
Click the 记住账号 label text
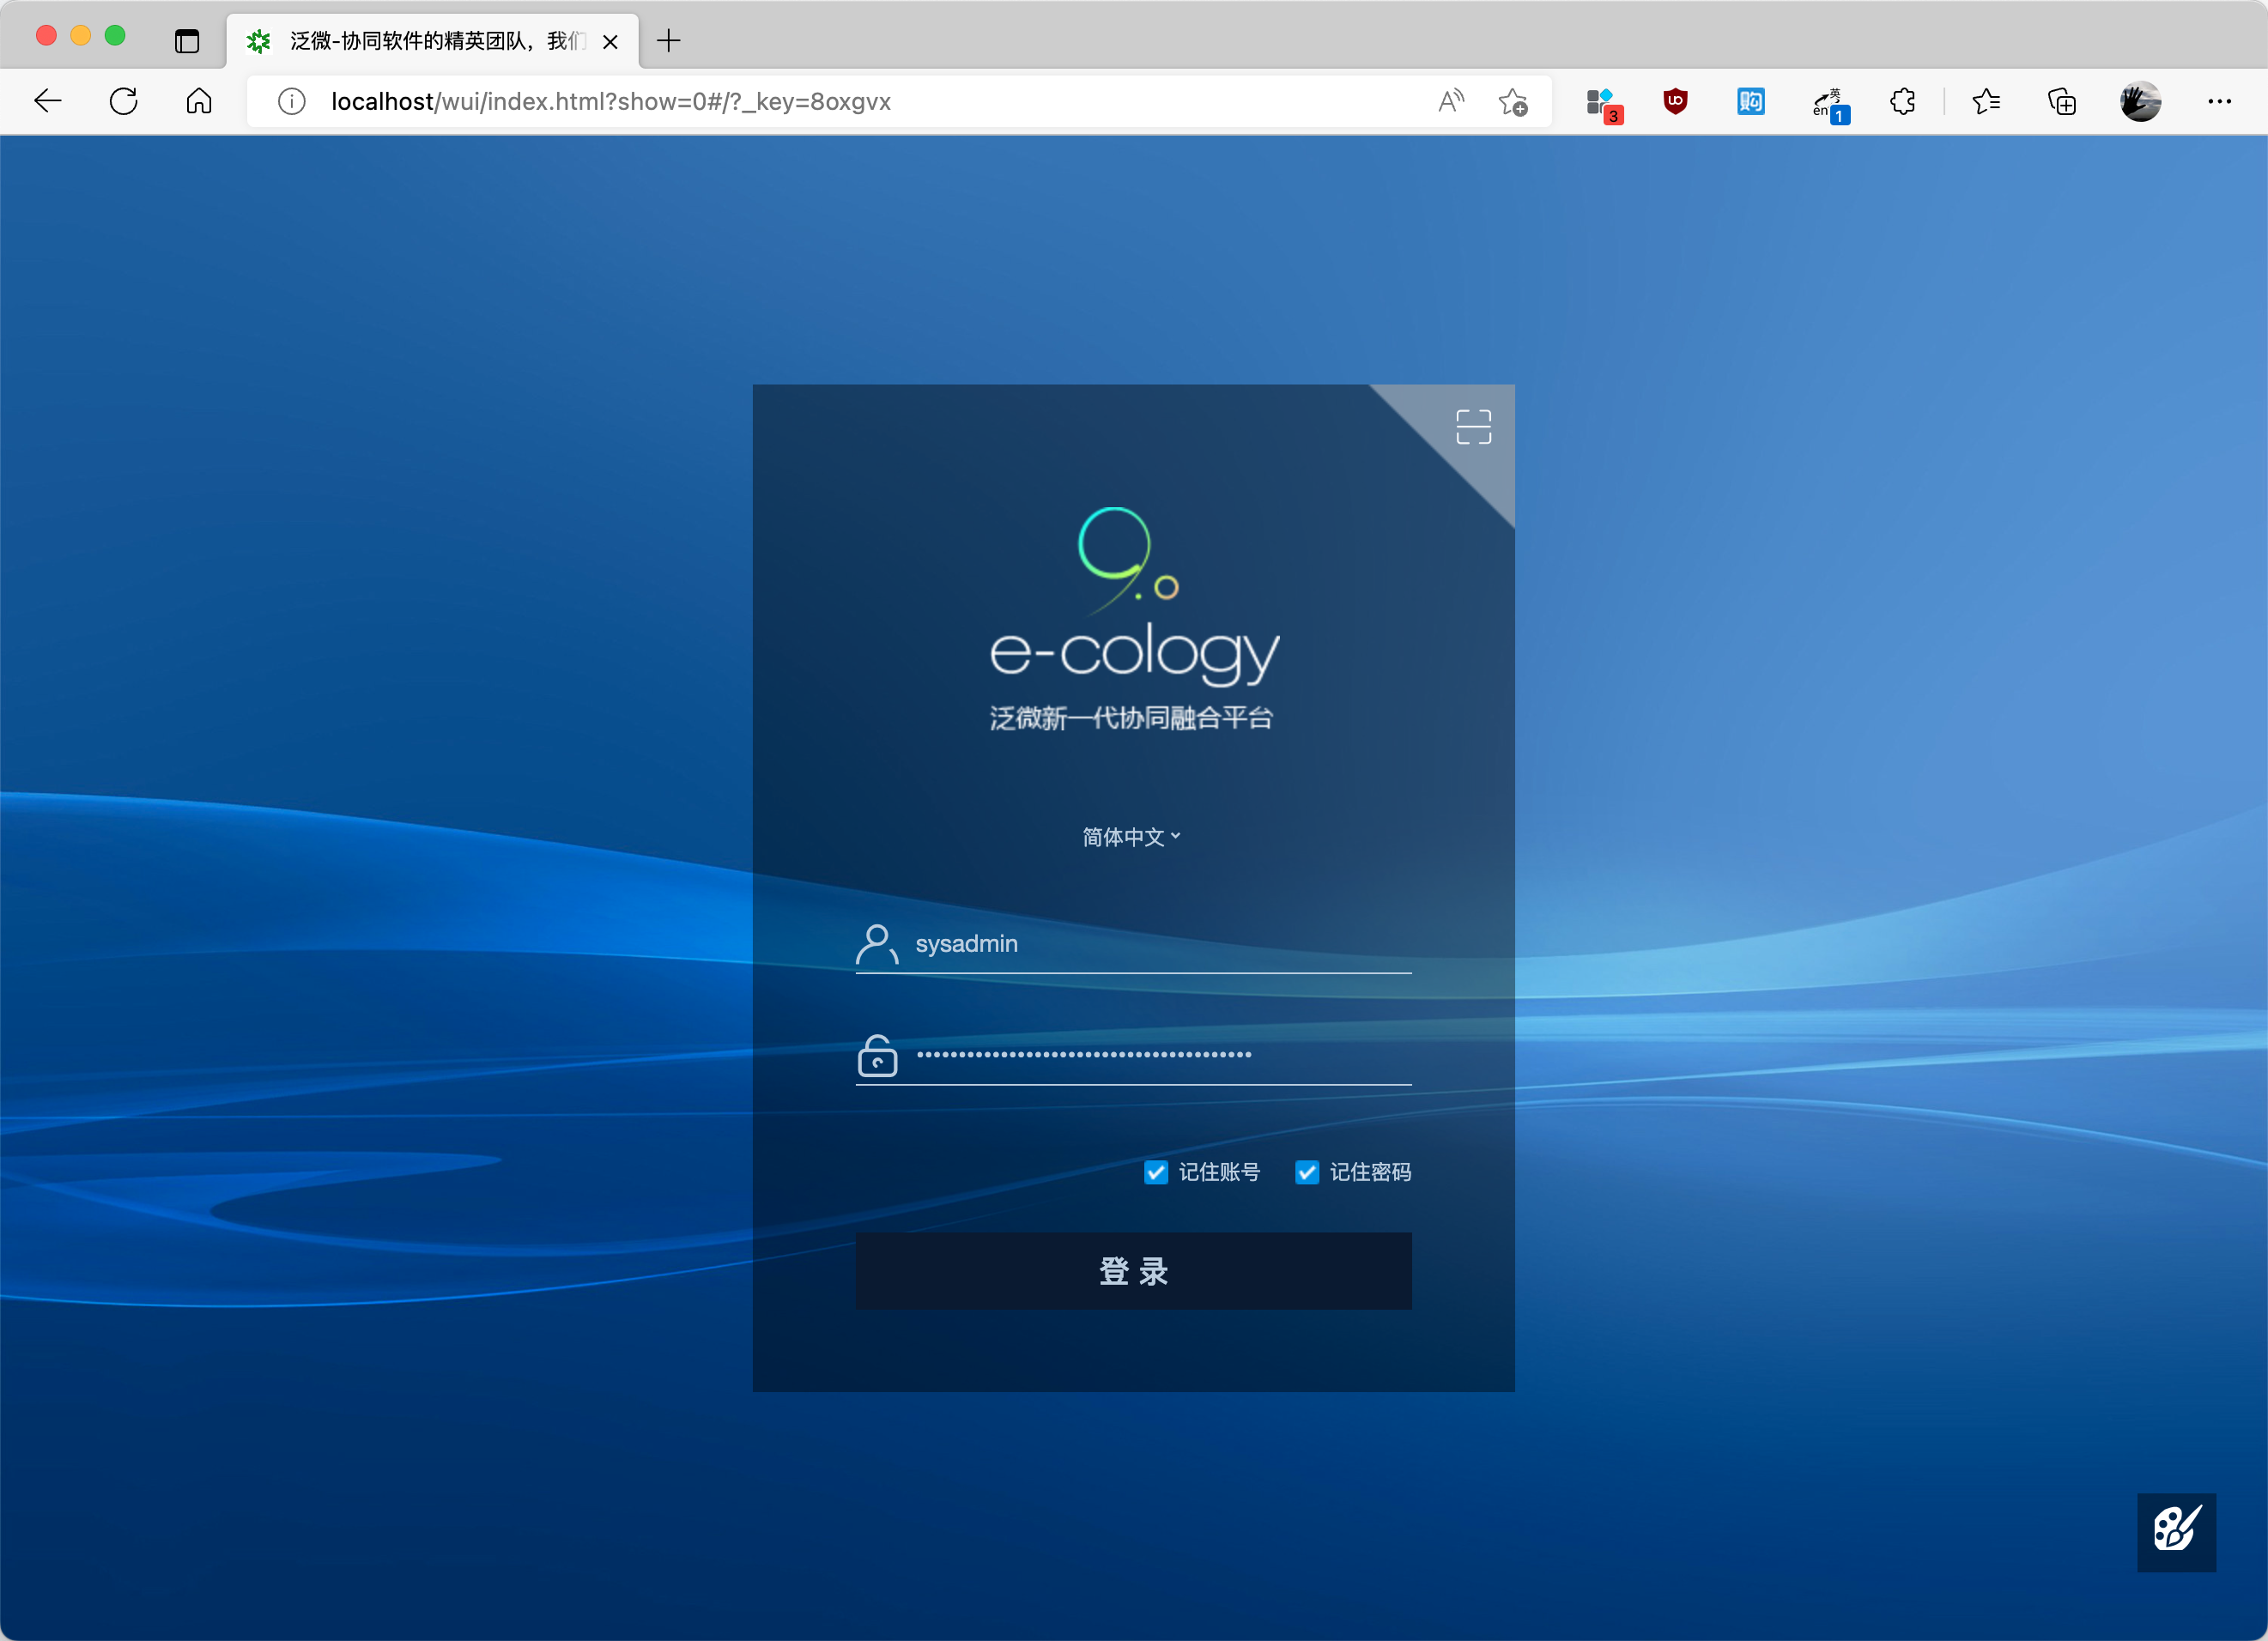(1219, 1172)
